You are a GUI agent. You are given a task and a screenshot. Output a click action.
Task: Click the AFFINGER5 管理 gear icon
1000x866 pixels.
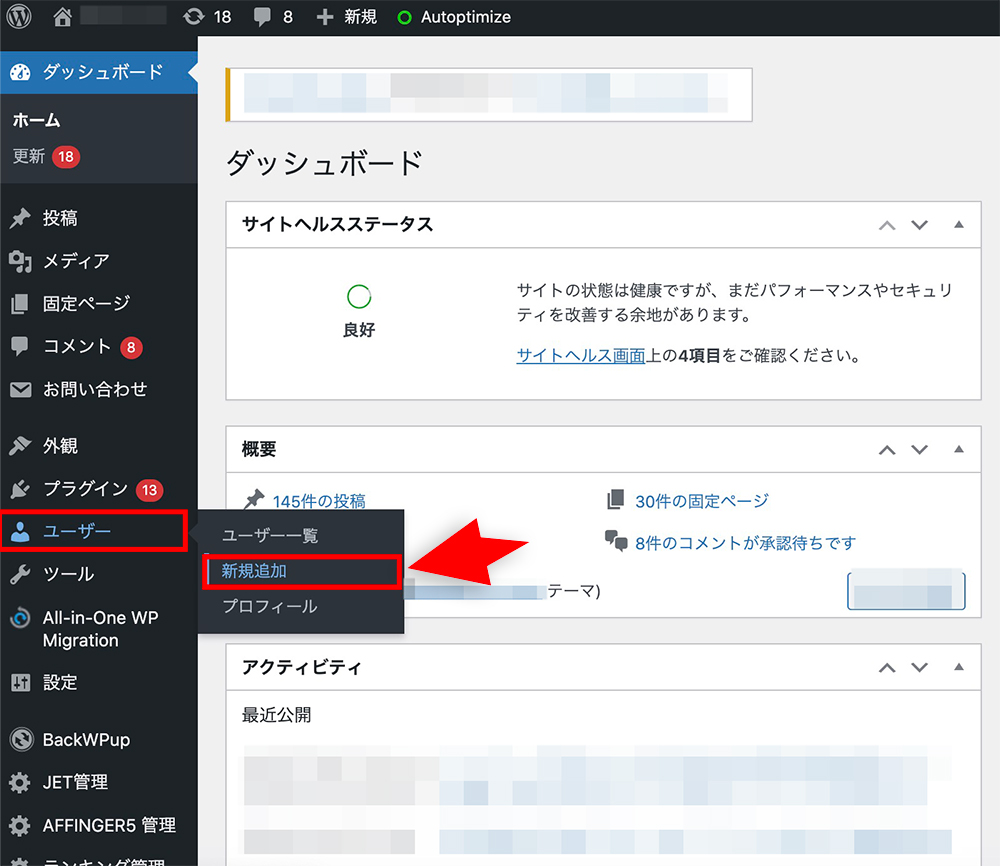pyautogui.click(x=20, y=825)
